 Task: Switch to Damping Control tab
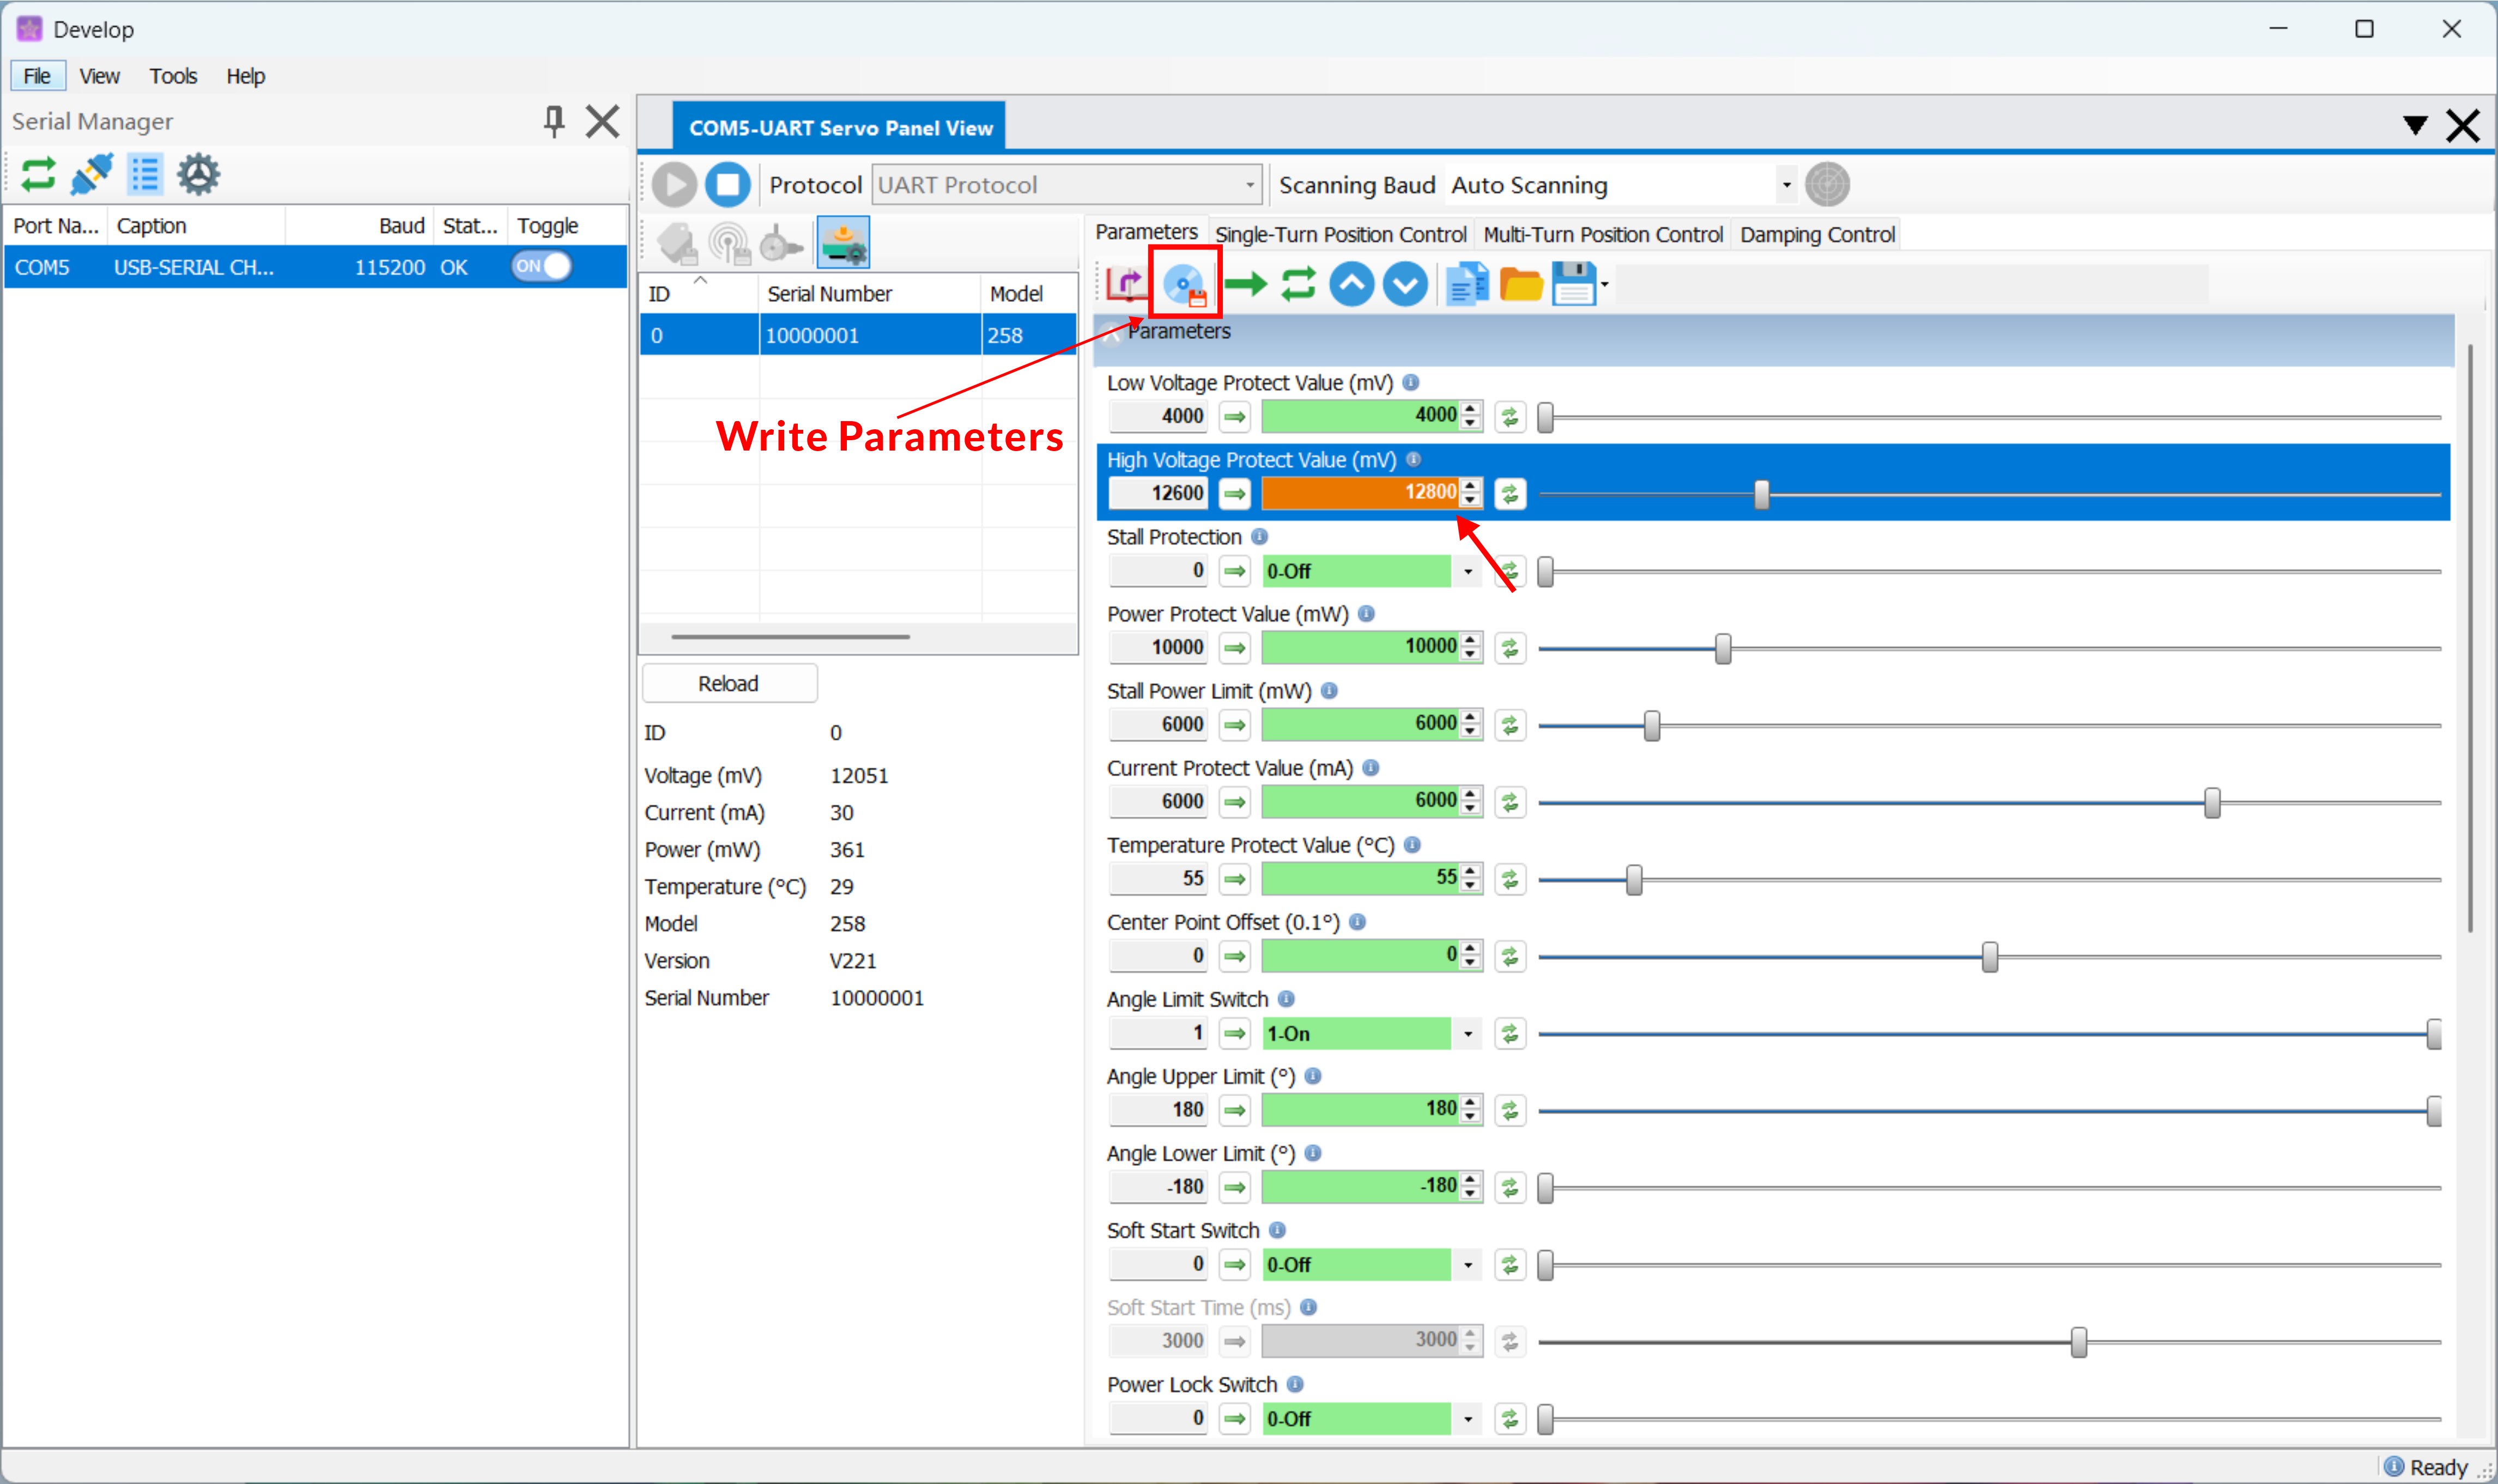[x=1816, y=235]
